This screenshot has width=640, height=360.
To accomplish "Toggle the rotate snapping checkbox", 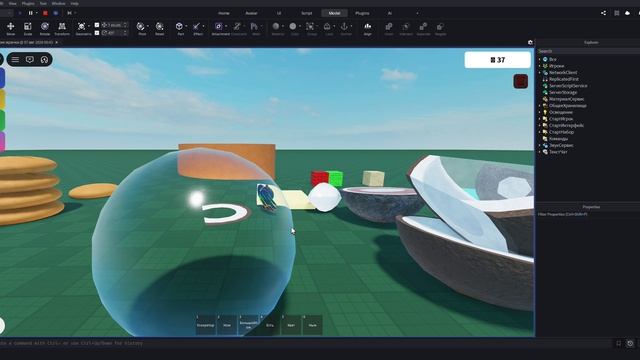I will click(97, 33).
